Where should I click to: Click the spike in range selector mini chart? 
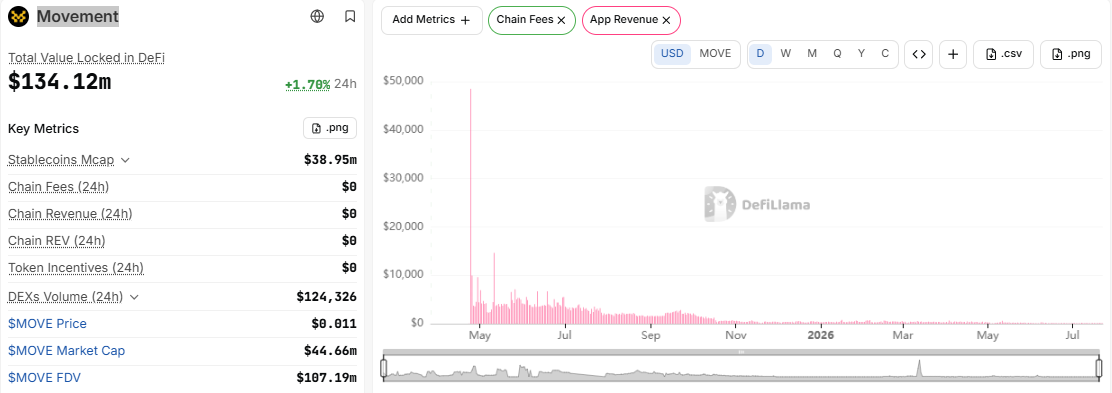pyautogui.click(x=919, y=367)
